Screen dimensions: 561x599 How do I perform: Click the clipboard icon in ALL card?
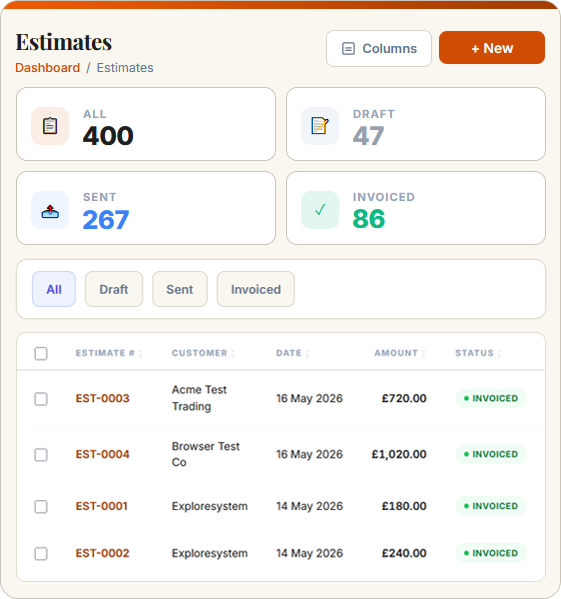[50, 126]
